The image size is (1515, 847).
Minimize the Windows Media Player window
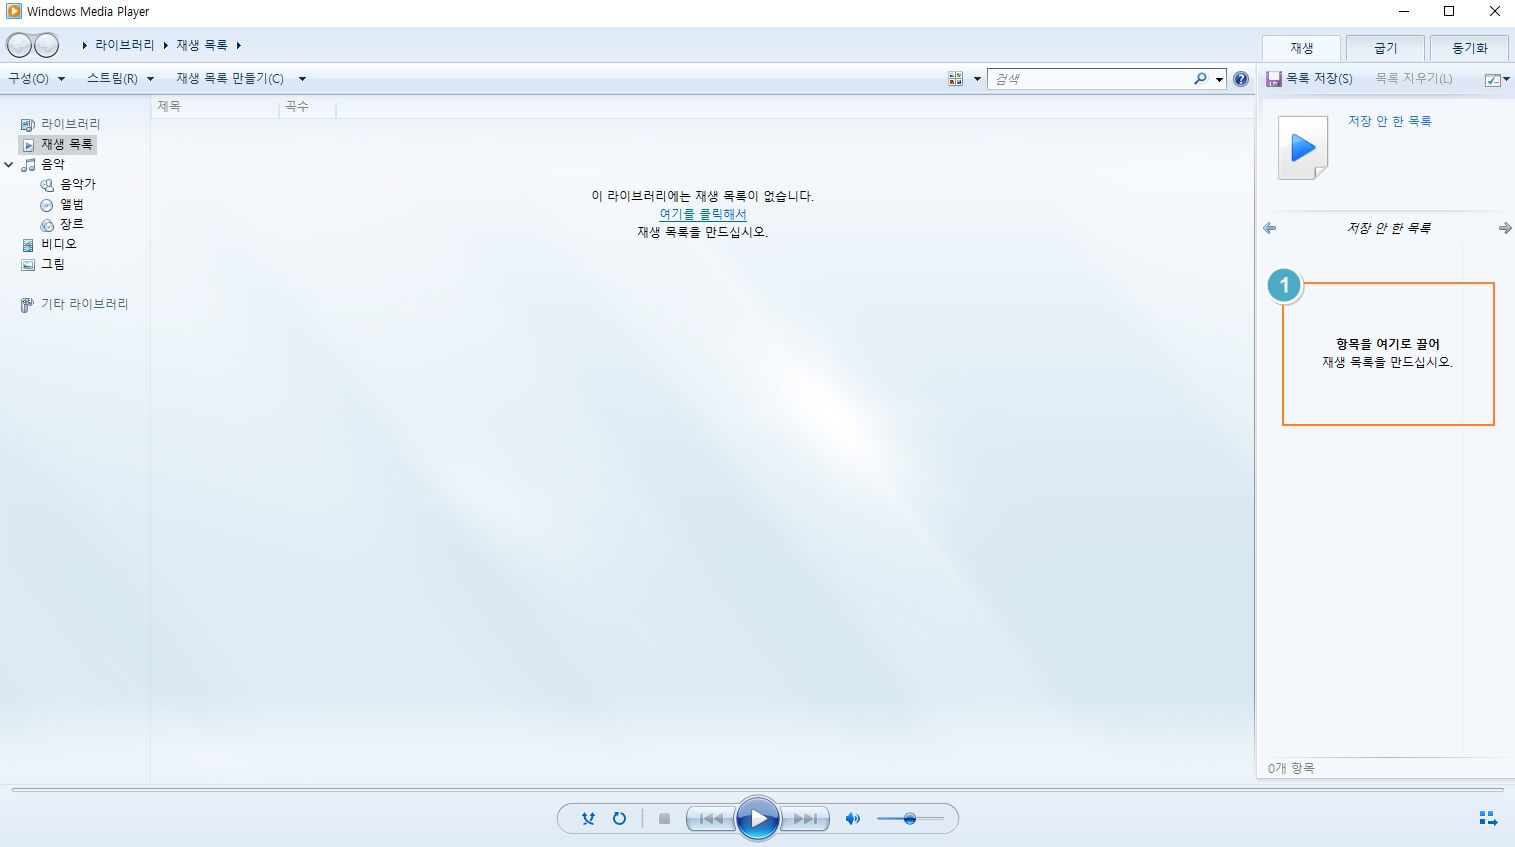coord(1404,12)
